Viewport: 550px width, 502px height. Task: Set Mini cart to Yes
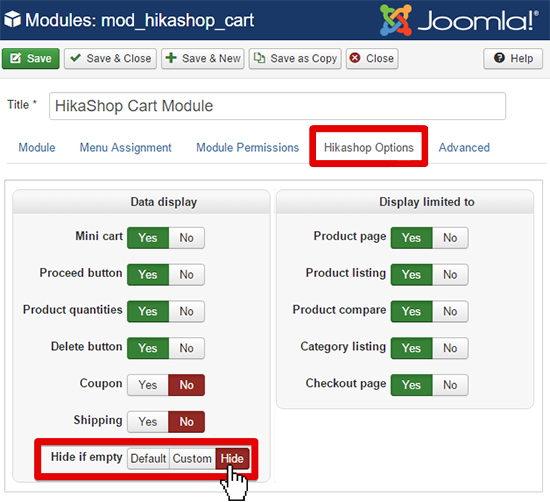click(148, 238)
